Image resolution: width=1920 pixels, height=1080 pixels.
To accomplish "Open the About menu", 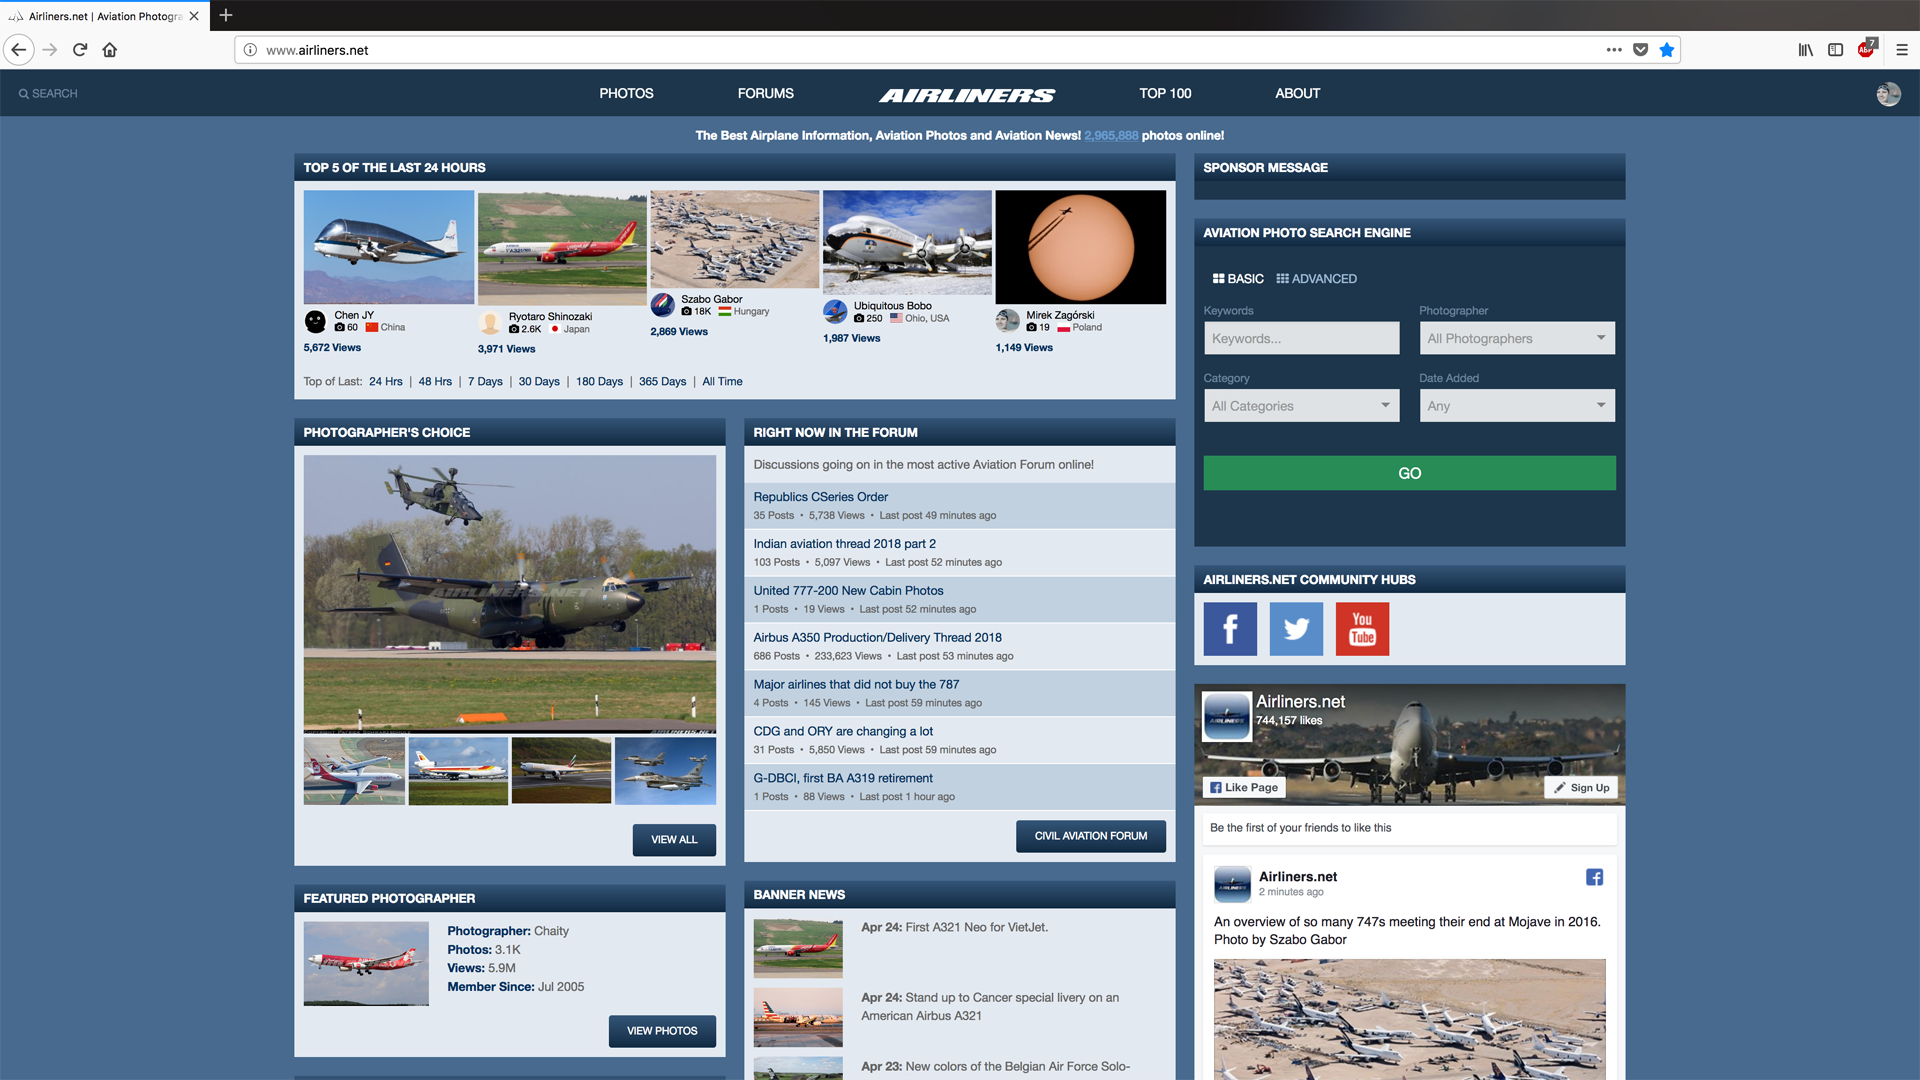I will (x=1297, y=93).
